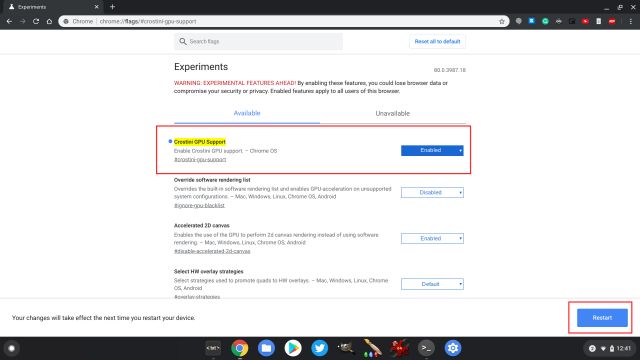Image resolution: width=640 pixels, height=360 pixels.
Task: Click the browser forward arrow
Action: click(22, 21)
